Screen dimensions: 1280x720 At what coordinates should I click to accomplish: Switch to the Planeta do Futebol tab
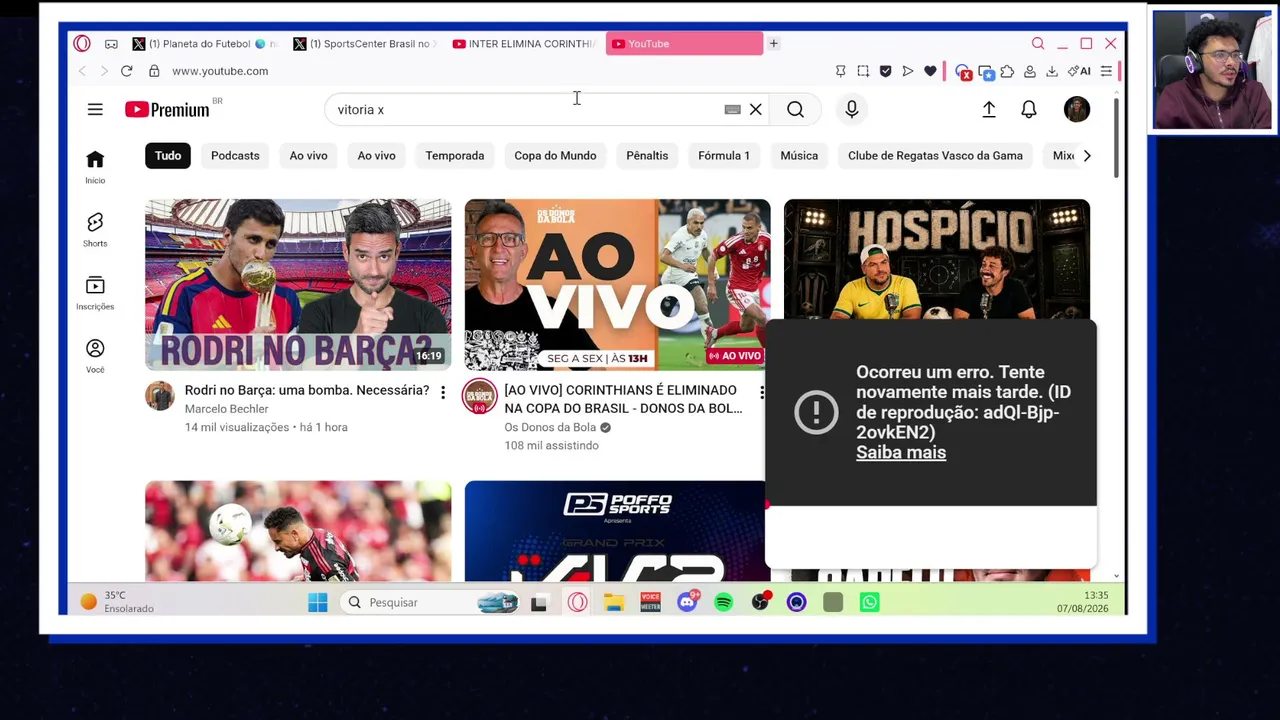pyautogui.click(x=205, y=44)
